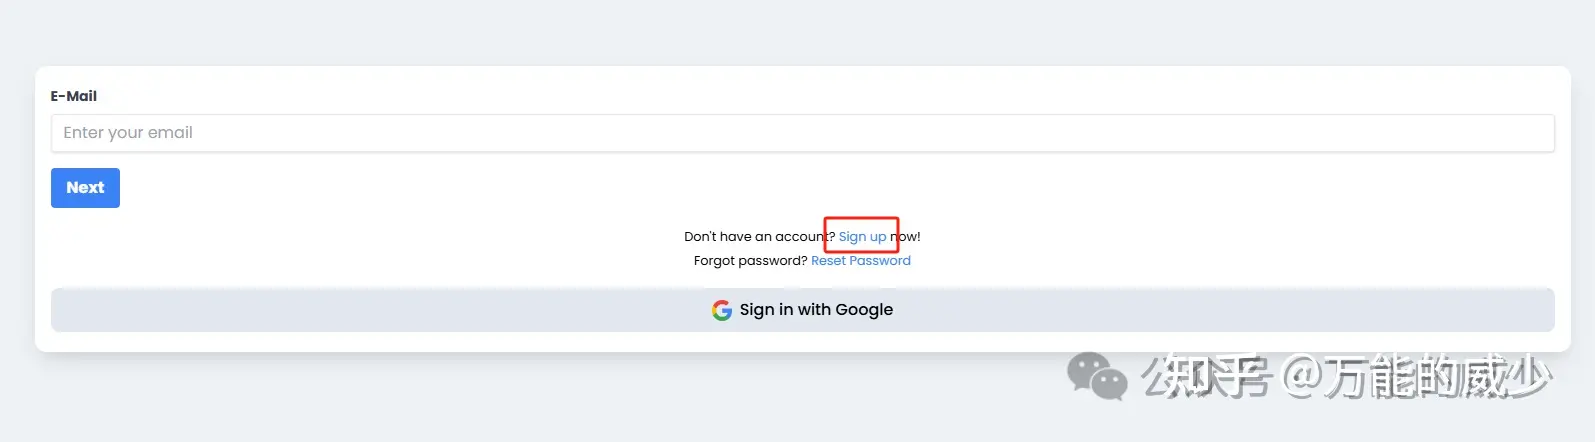
Task: Click the "Forgot password?" text
Action: [750, 261]
